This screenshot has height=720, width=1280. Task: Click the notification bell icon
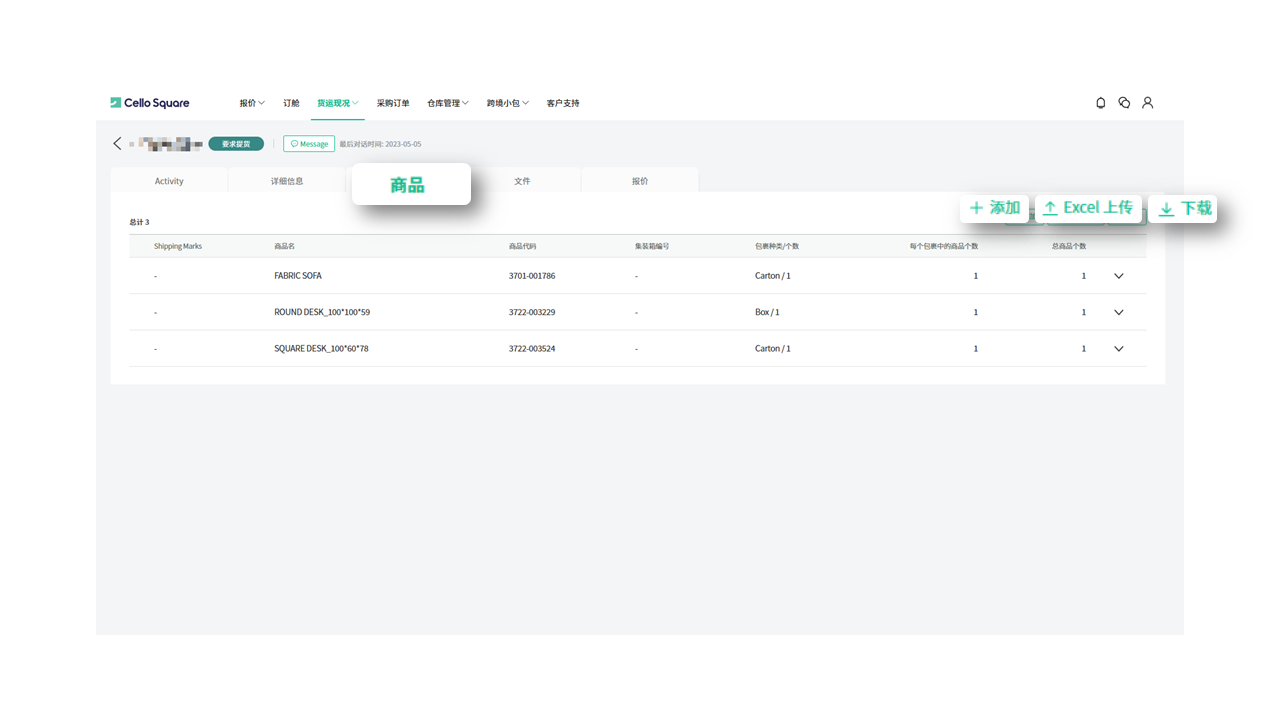1101,103
